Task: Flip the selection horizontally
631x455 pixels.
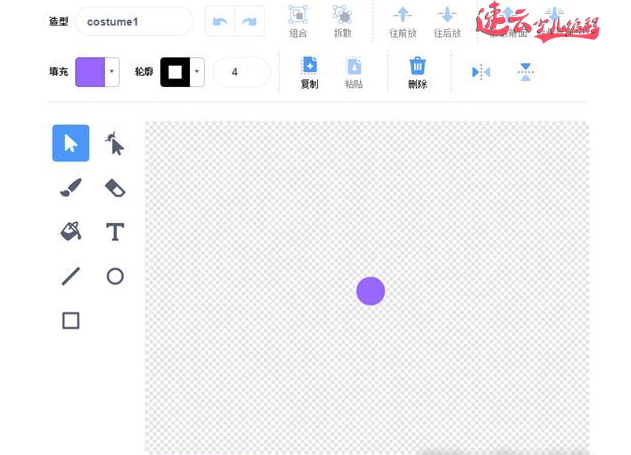Action: coord(481,72)
